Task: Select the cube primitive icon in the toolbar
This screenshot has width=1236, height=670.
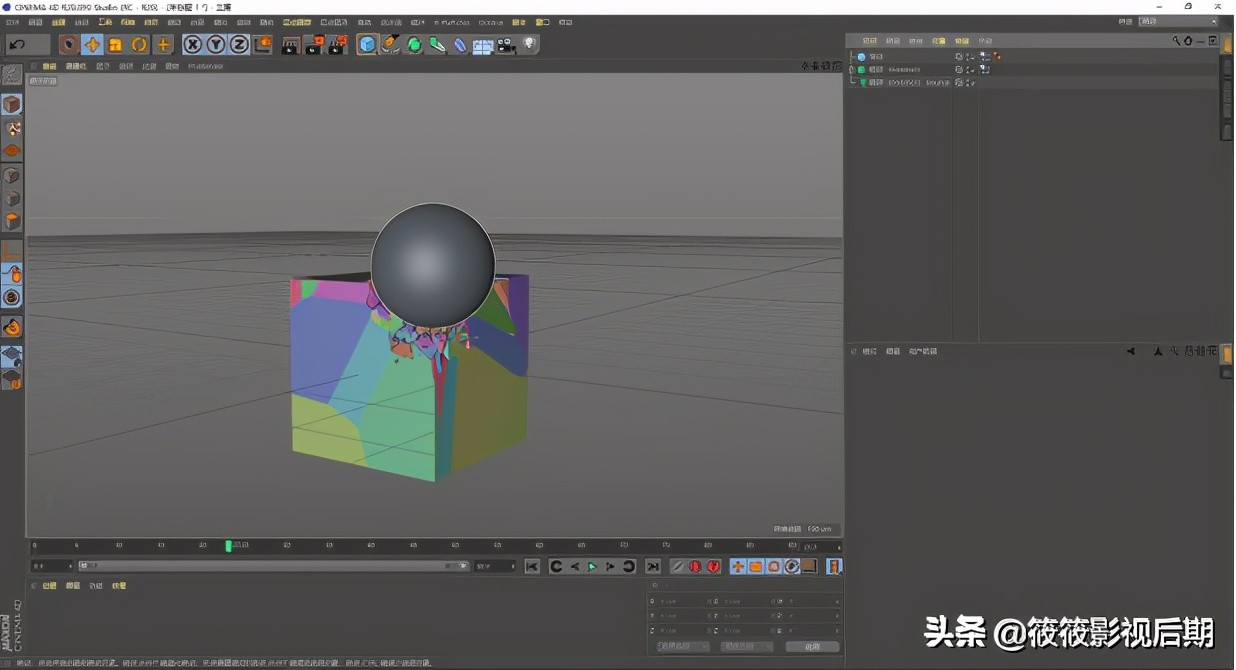Action: pos(367,44)
